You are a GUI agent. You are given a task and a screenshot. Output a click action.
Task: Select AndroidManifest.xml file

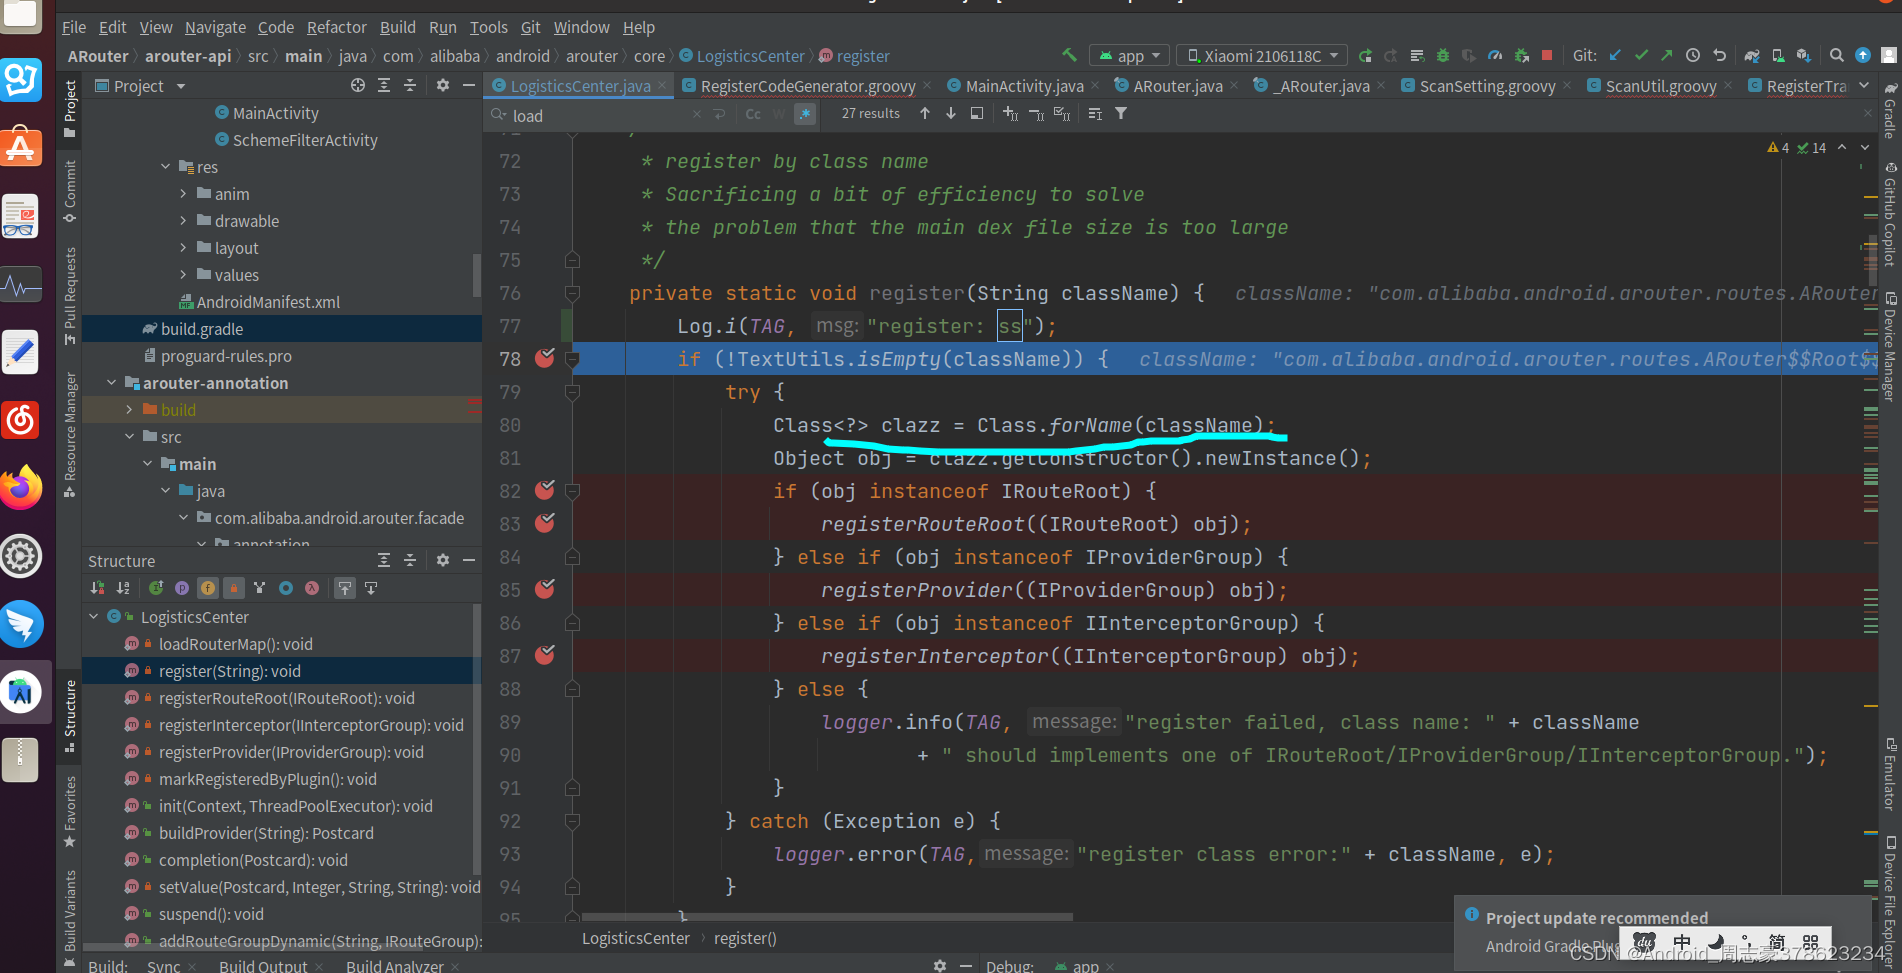[268, 302]
